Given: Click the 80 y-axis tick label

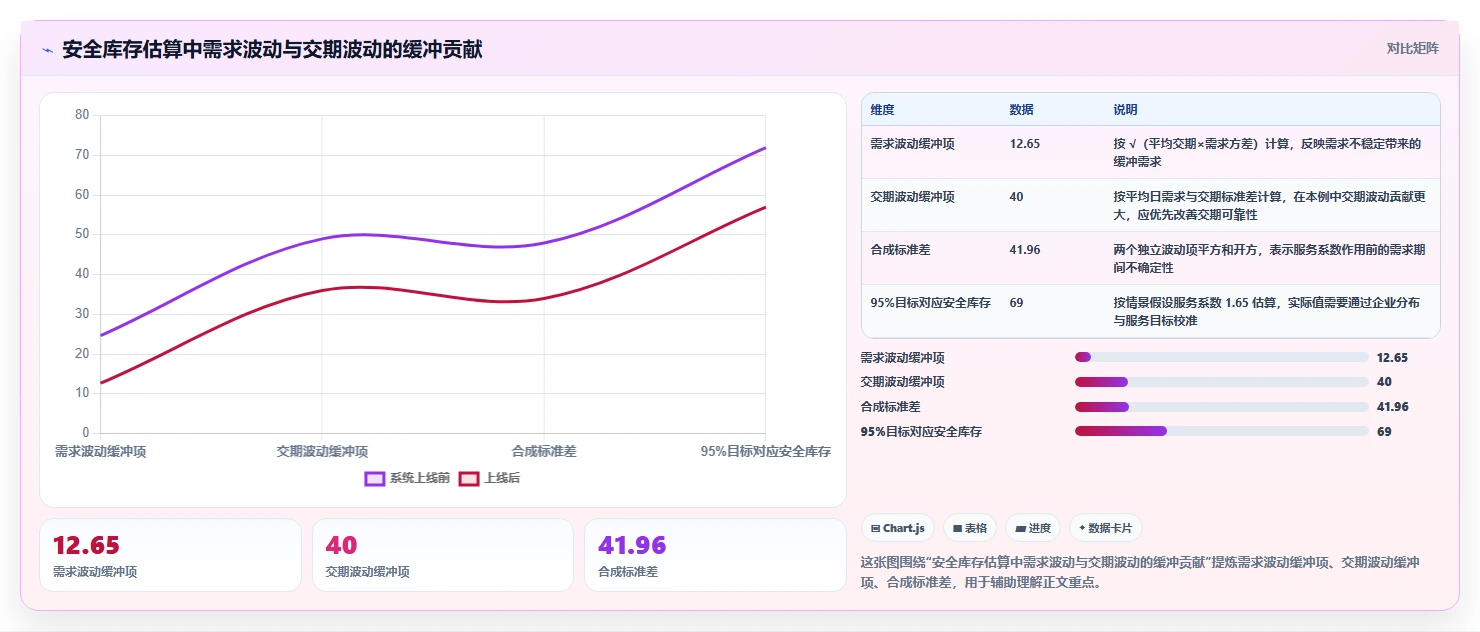Looking at the screenshot, I should pos(82,115).
